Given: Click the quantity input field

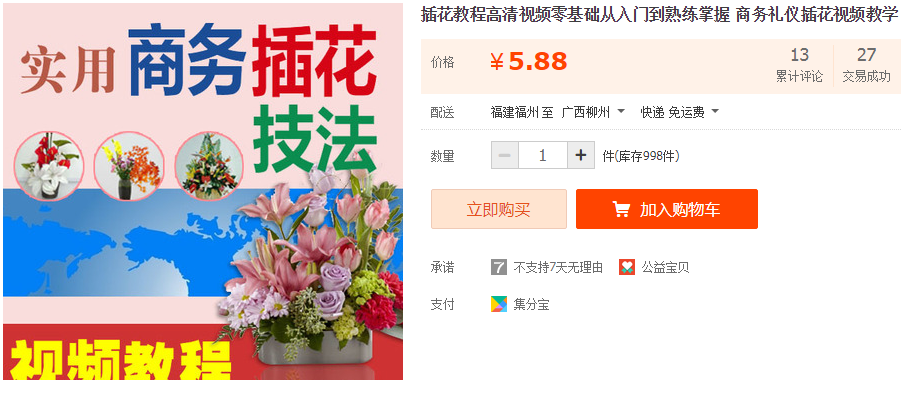Looking at the screenshot, I should pyautogui.click(x=543, y=156).
